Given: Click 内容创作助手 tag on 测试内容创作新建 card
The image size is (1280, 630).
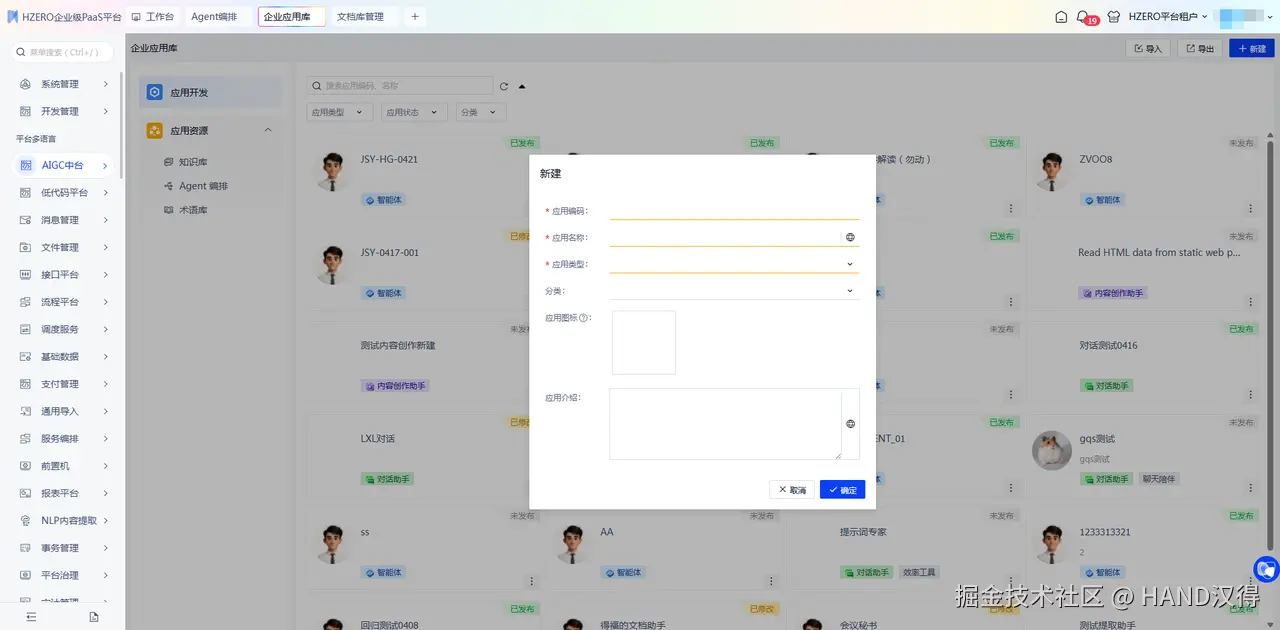Looking at the screenshot, I should [394, 386].
